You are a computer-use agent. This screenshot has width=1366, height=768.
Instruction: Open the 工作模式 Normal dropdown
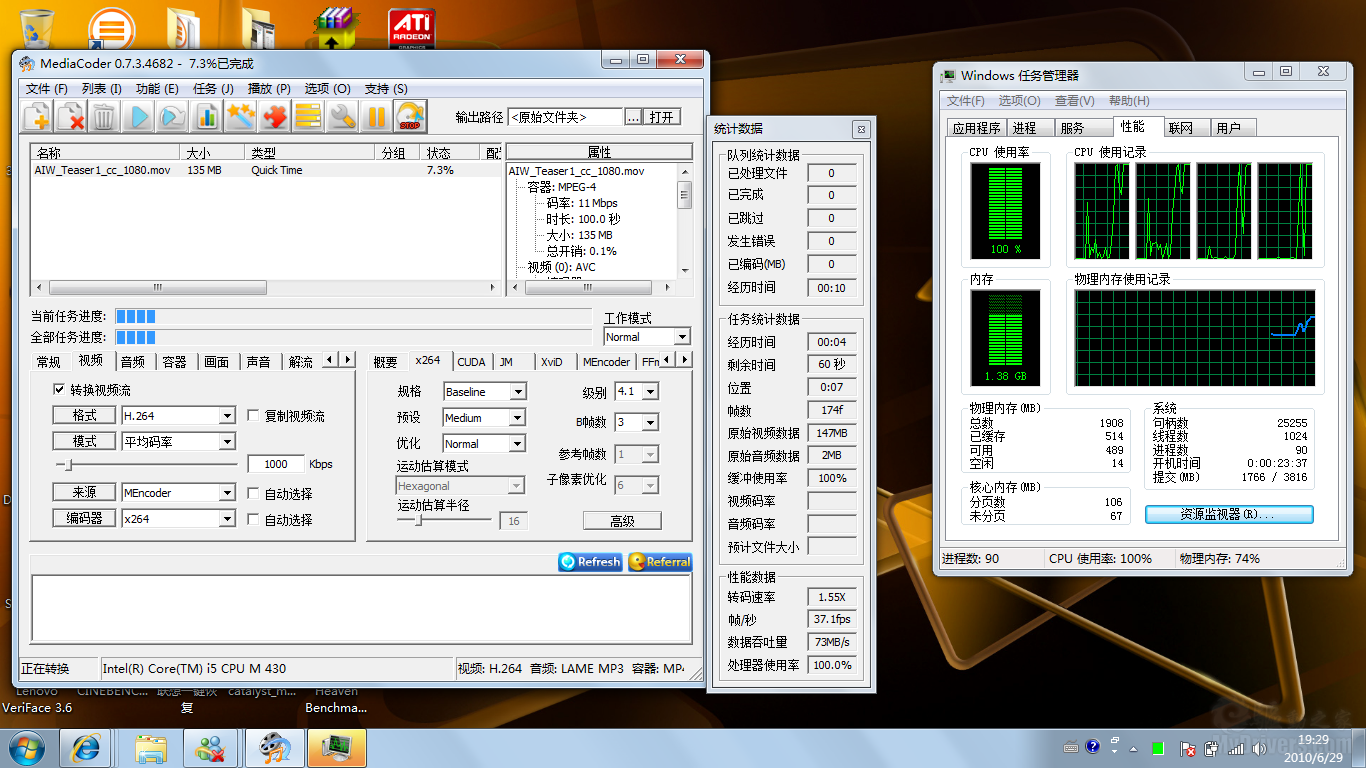tap(681, 337)
